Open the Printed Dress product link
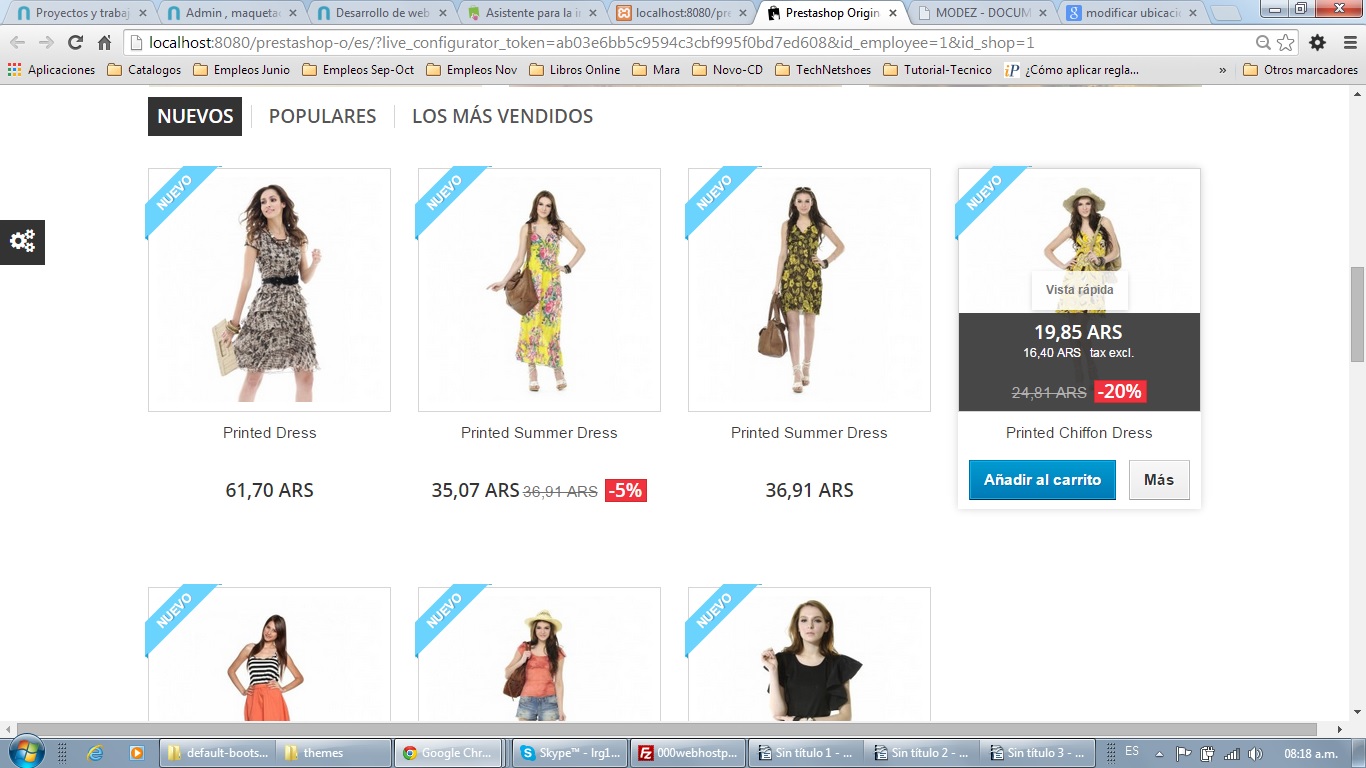Screen dimensions: 1366x768 [269, 433]
